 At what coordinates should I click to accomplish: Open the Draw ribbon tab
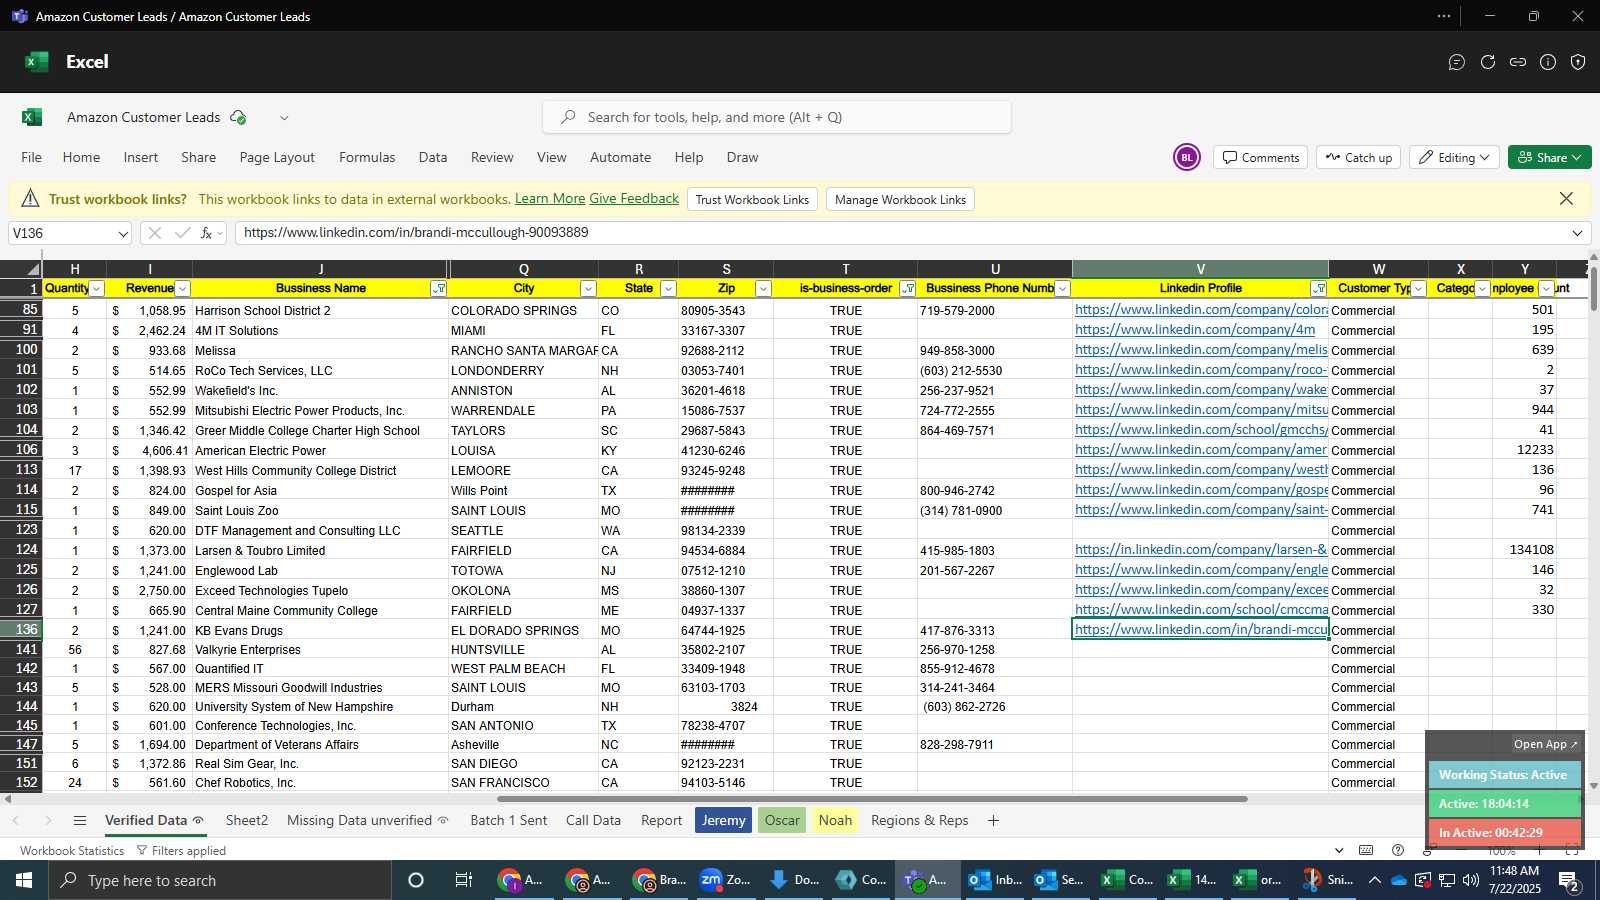coord(742,157)
